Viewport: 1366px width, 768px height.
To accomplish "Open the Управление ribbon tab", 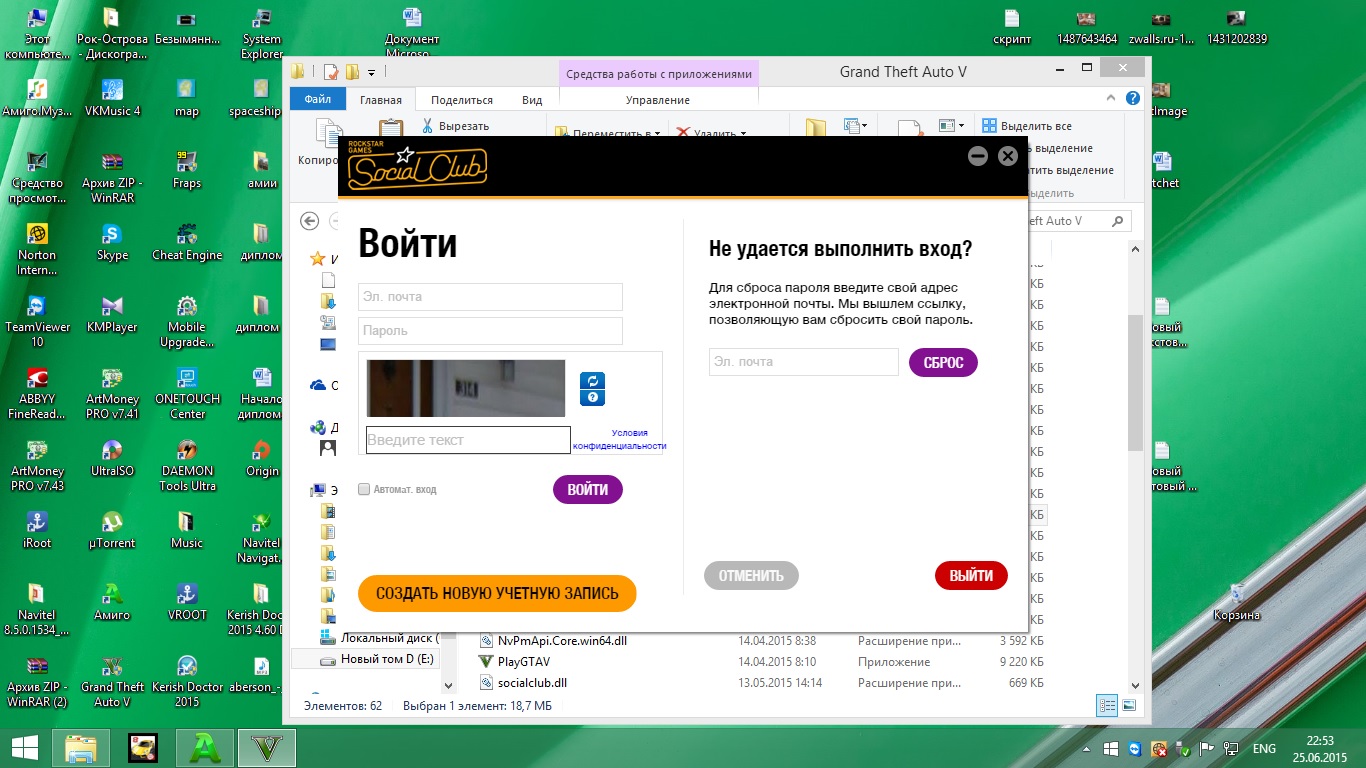I will [658, 100].
